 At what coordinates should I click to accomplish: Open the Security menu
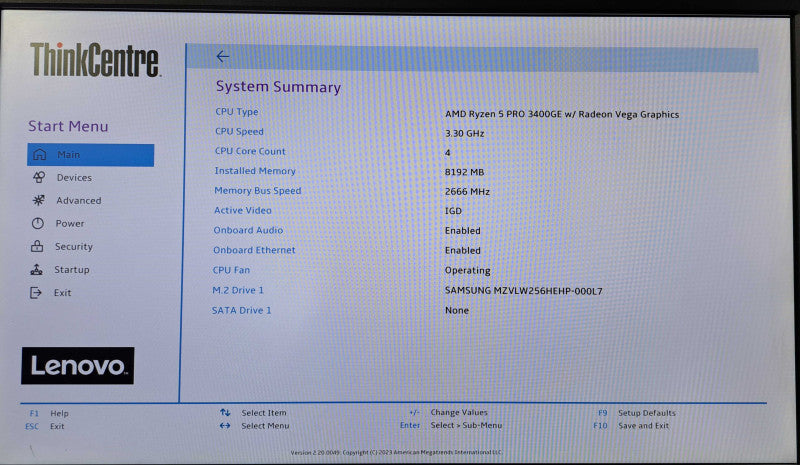pyautogui.click(x=74, y=247)
